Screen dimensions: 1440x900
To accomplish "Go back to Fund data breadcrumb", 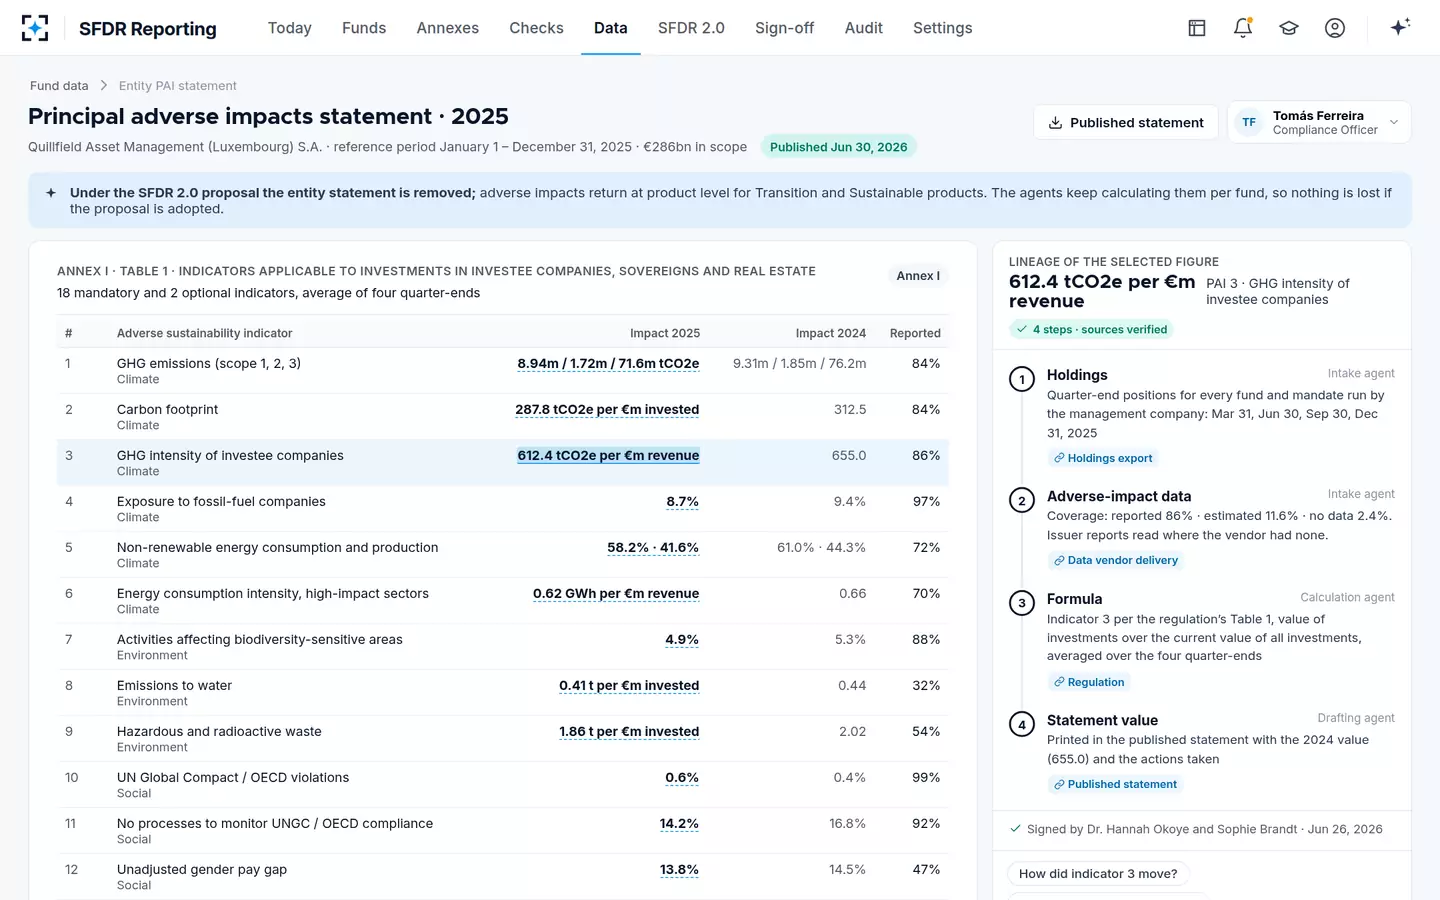I will tap(59, 86).
